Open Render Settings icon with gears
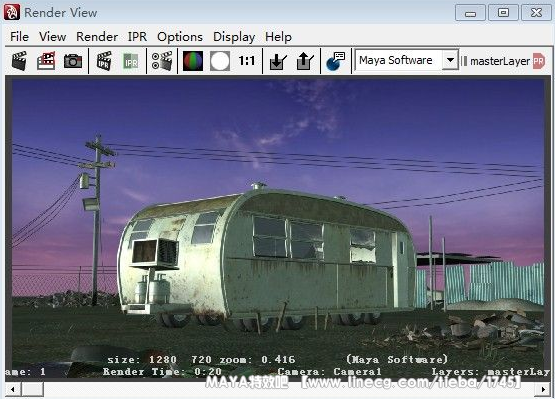Screen dimensions: 555x399 coord(162,61)
